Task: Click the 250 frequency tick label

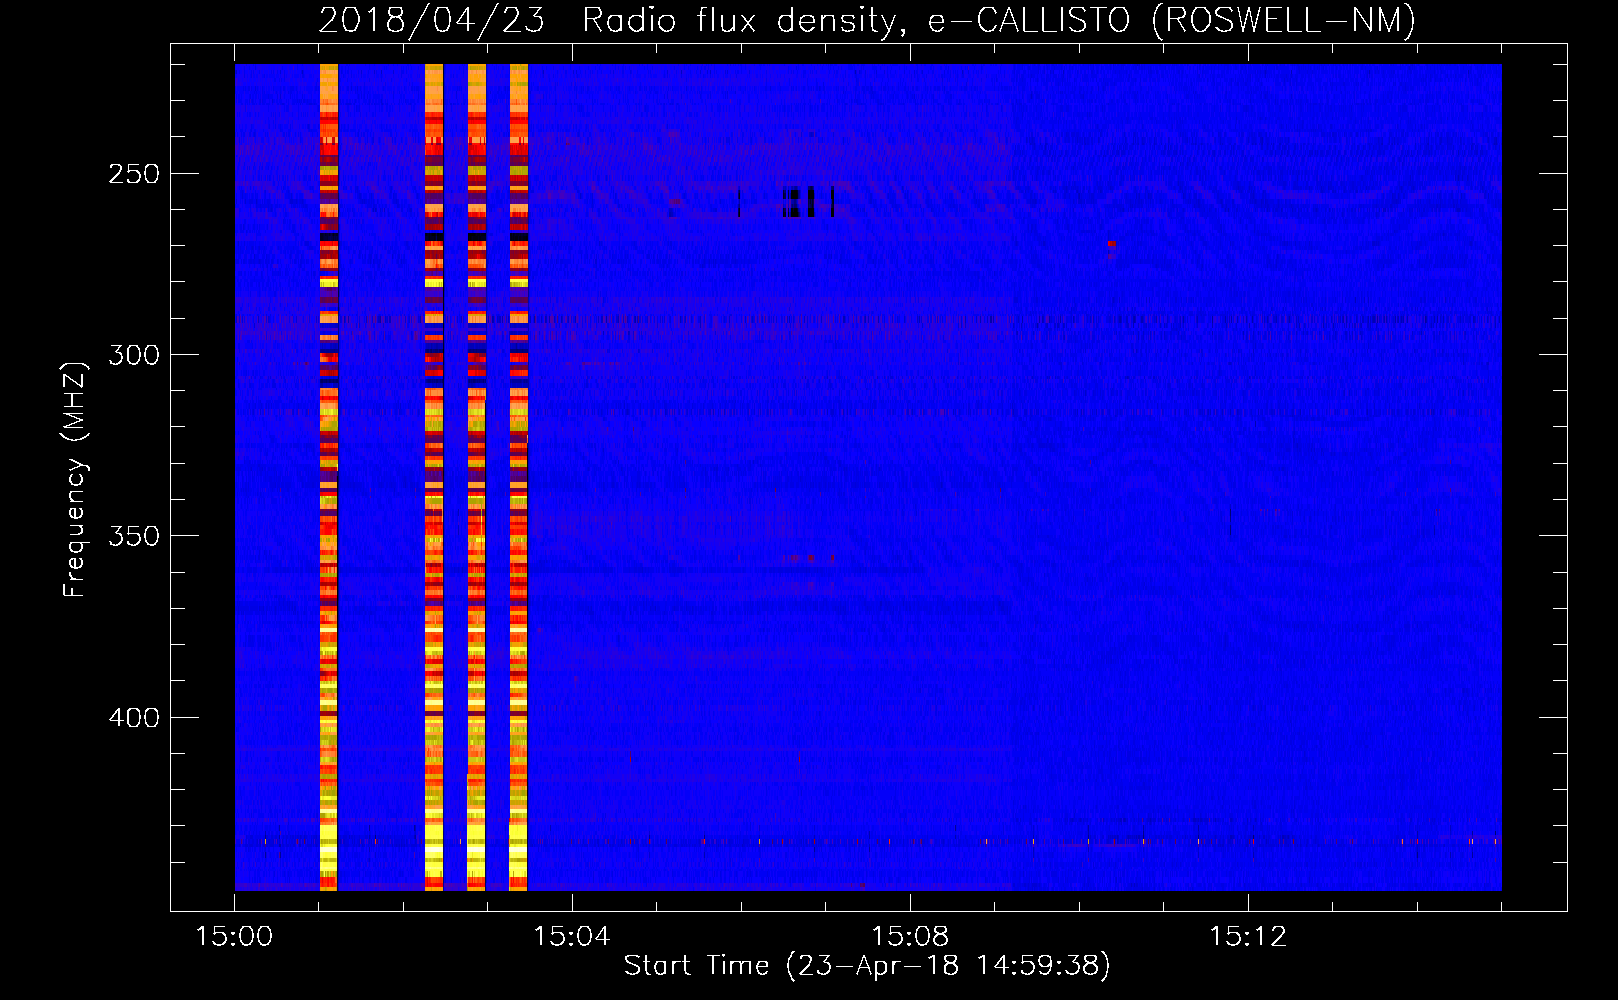Action: coord(134,174)
